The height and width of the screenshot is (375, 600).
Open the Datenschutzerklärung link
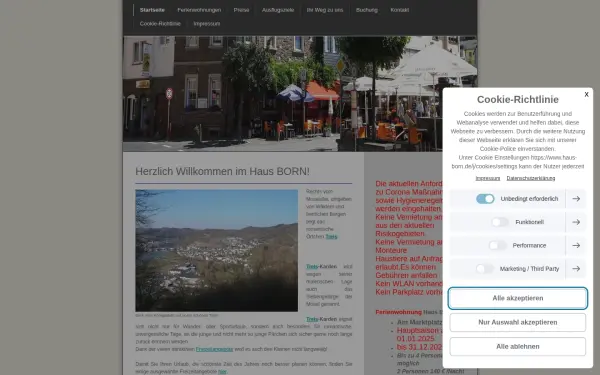point(531,178)
